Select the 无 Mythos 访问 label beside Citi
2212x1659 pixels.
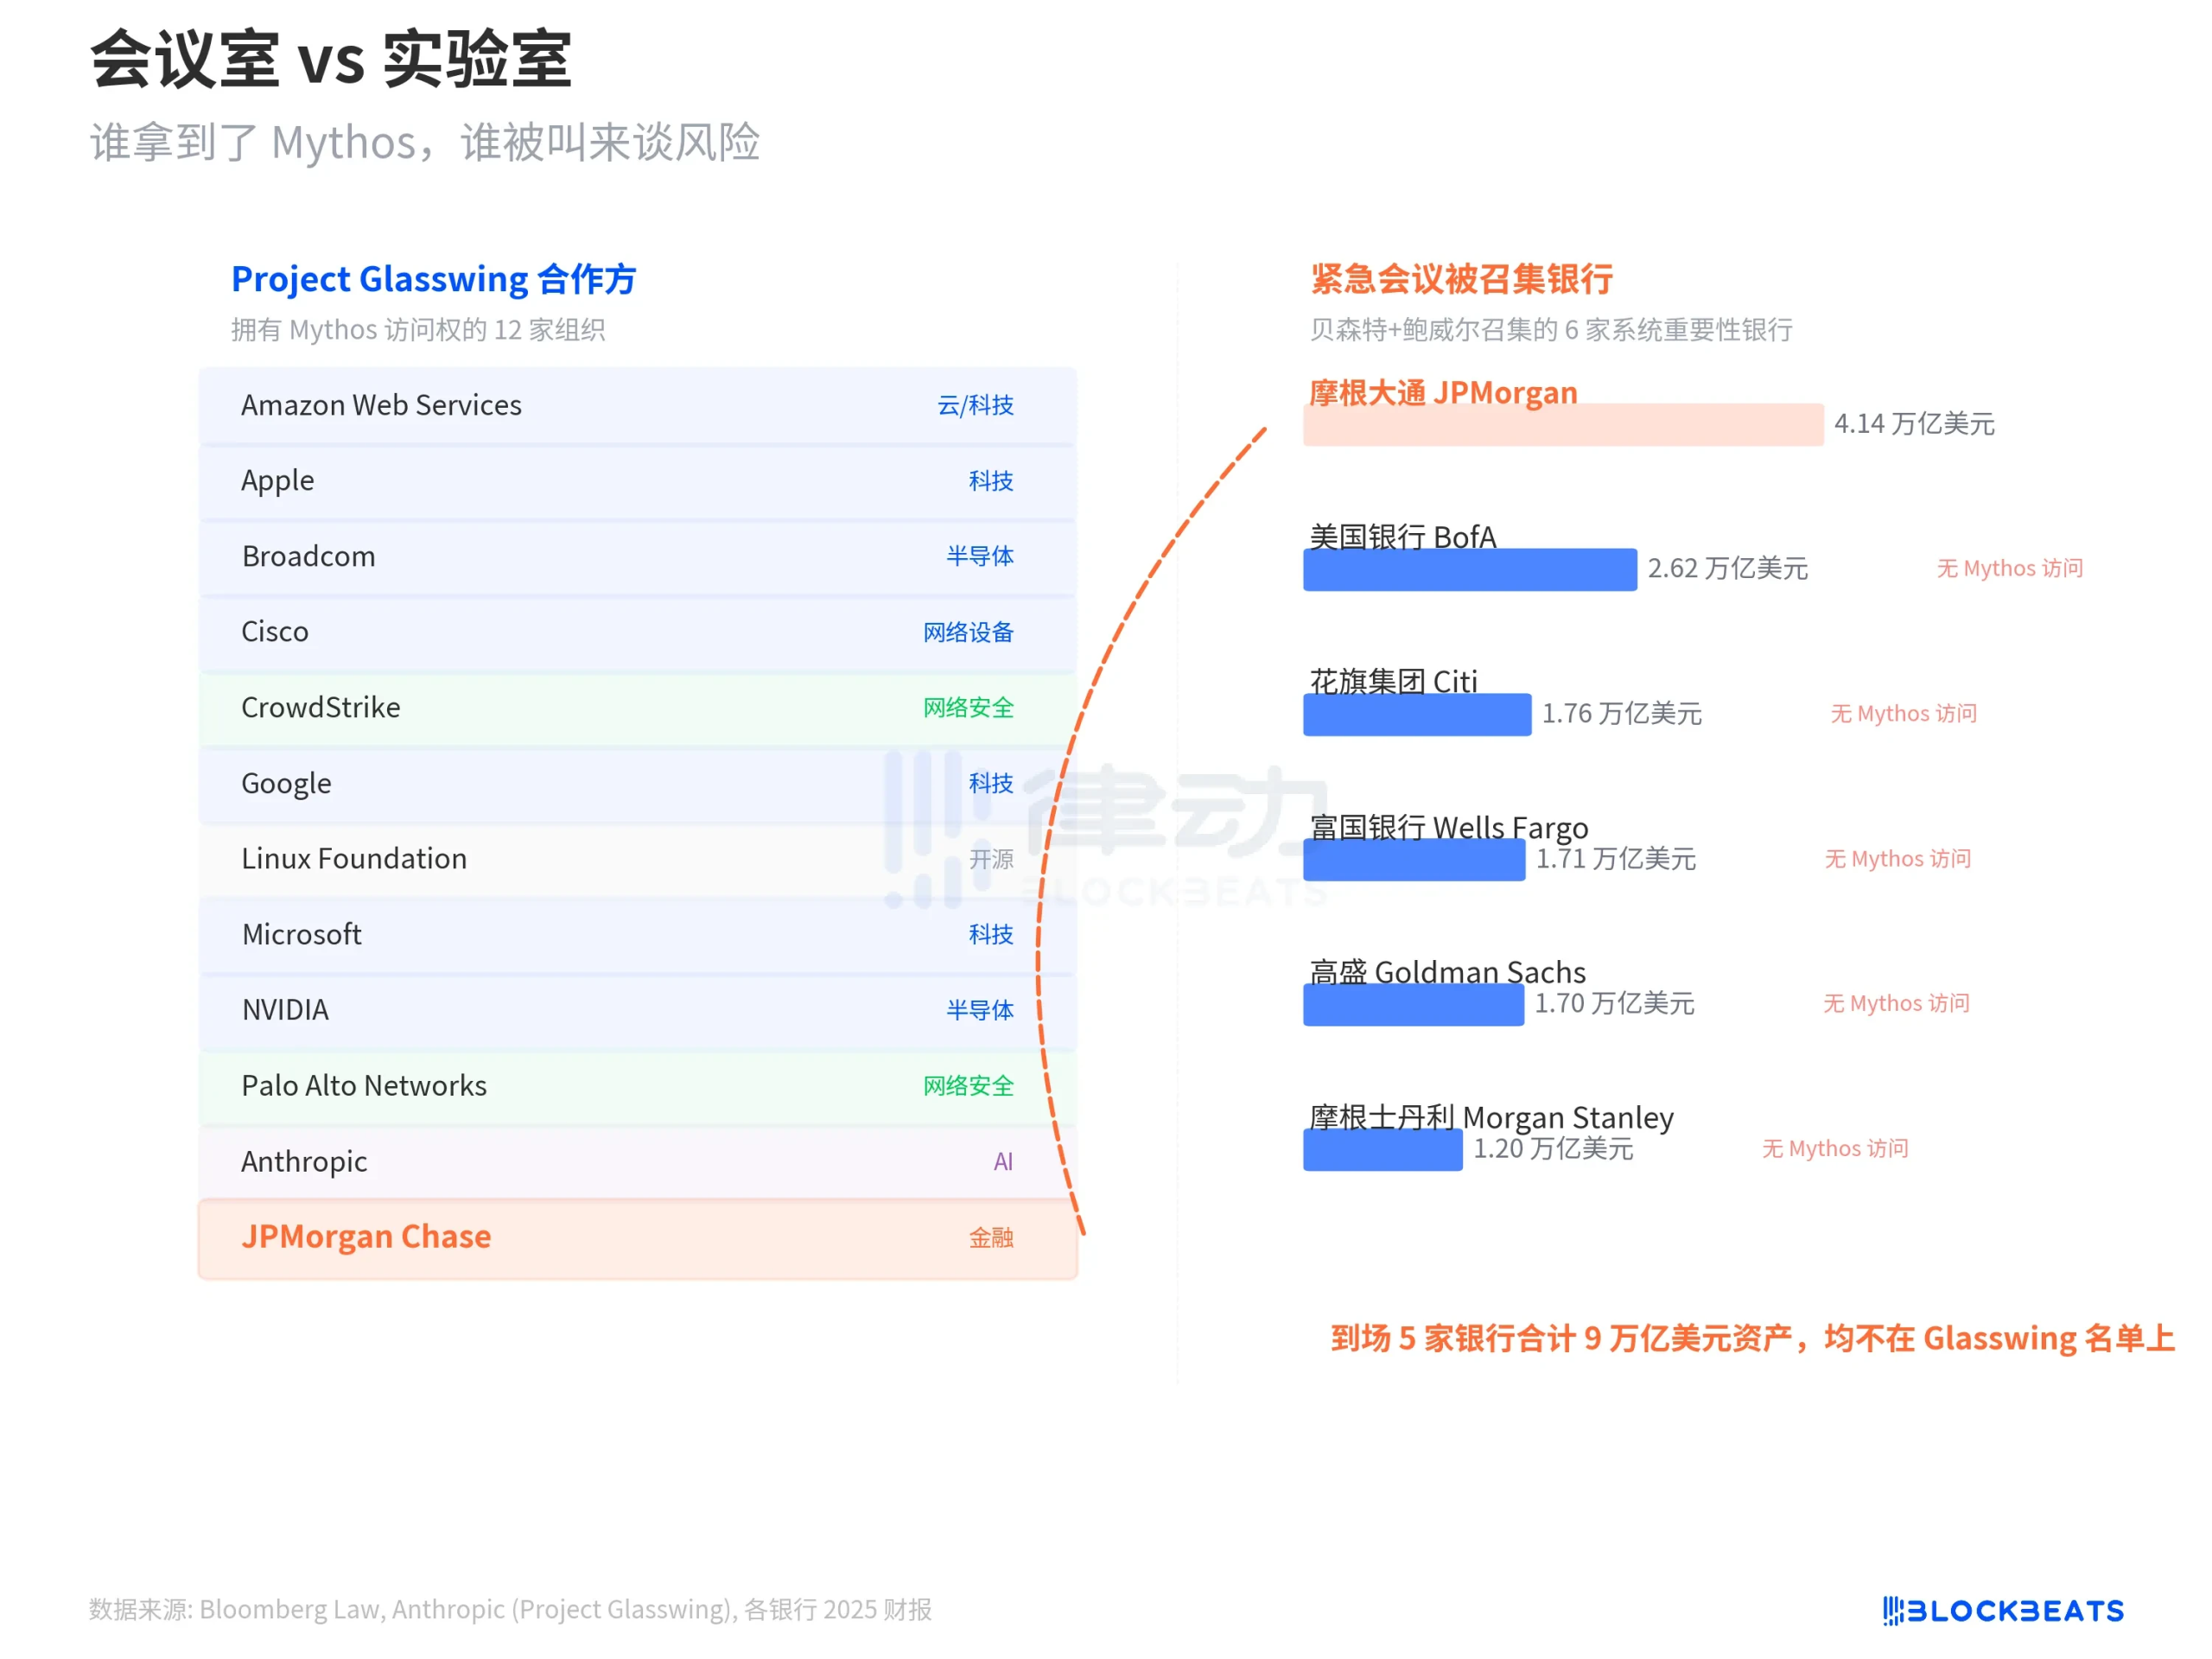pyautogui.click(x=1902, y=713)
